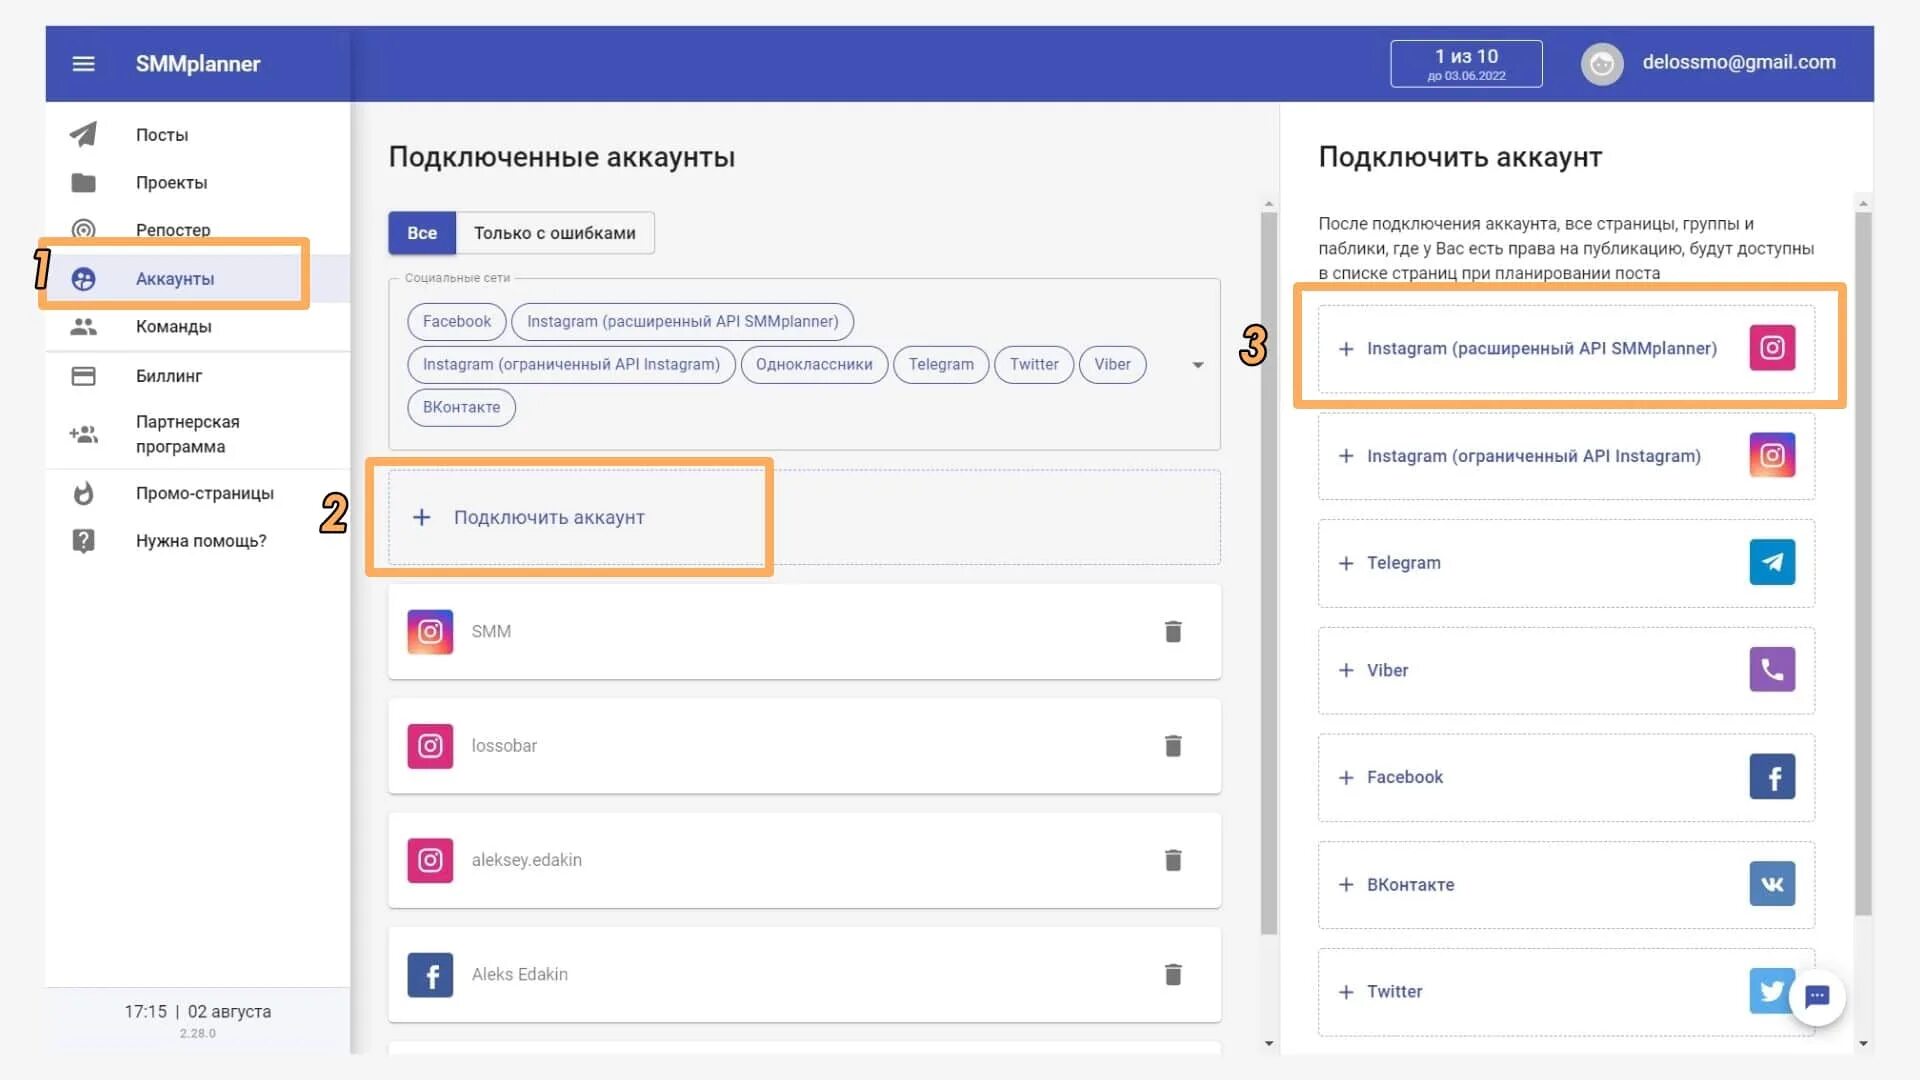Click the 1 из 10 quota button
The width and height of the screenshot is (1920, 1080).
tap(1466, 64)
